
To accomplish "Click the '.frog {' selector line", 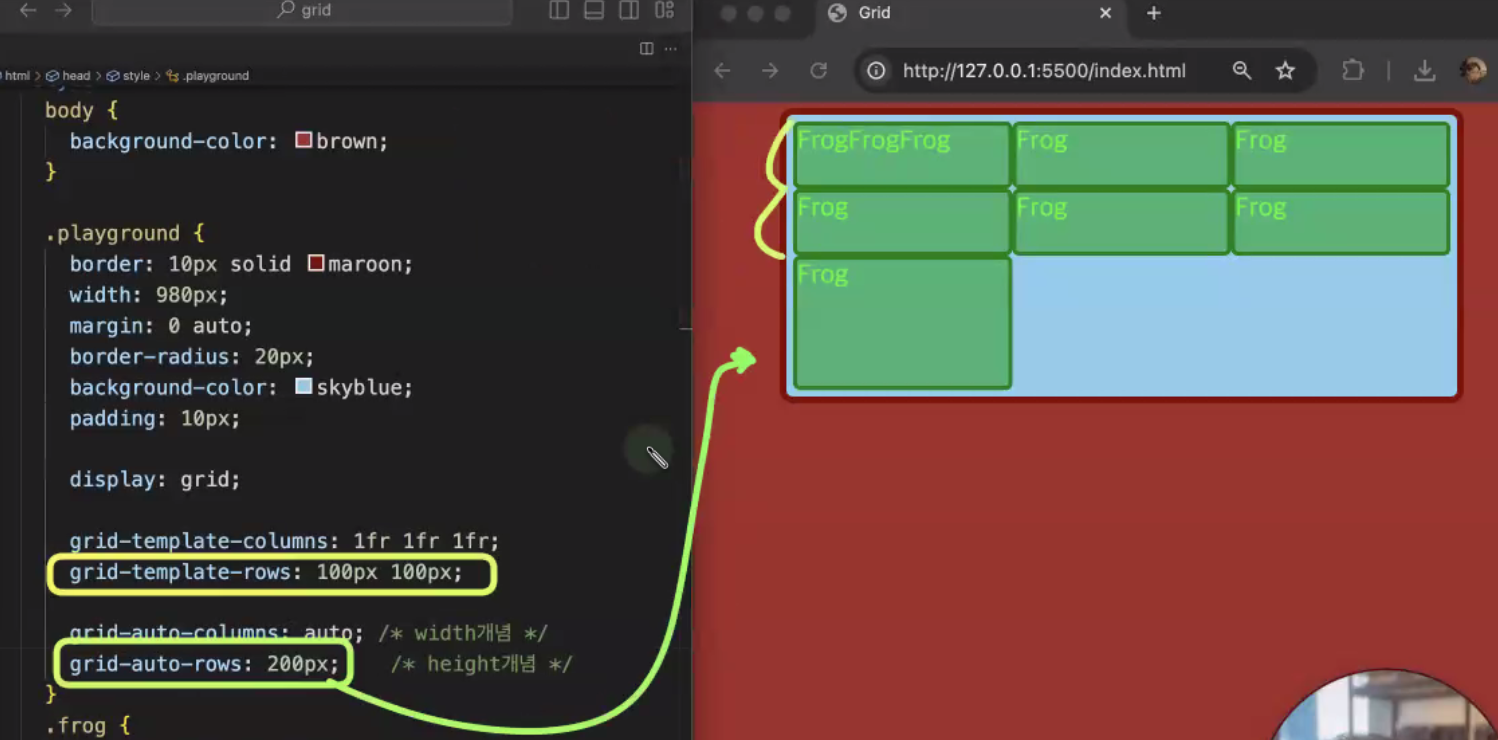I will point(88,725).
